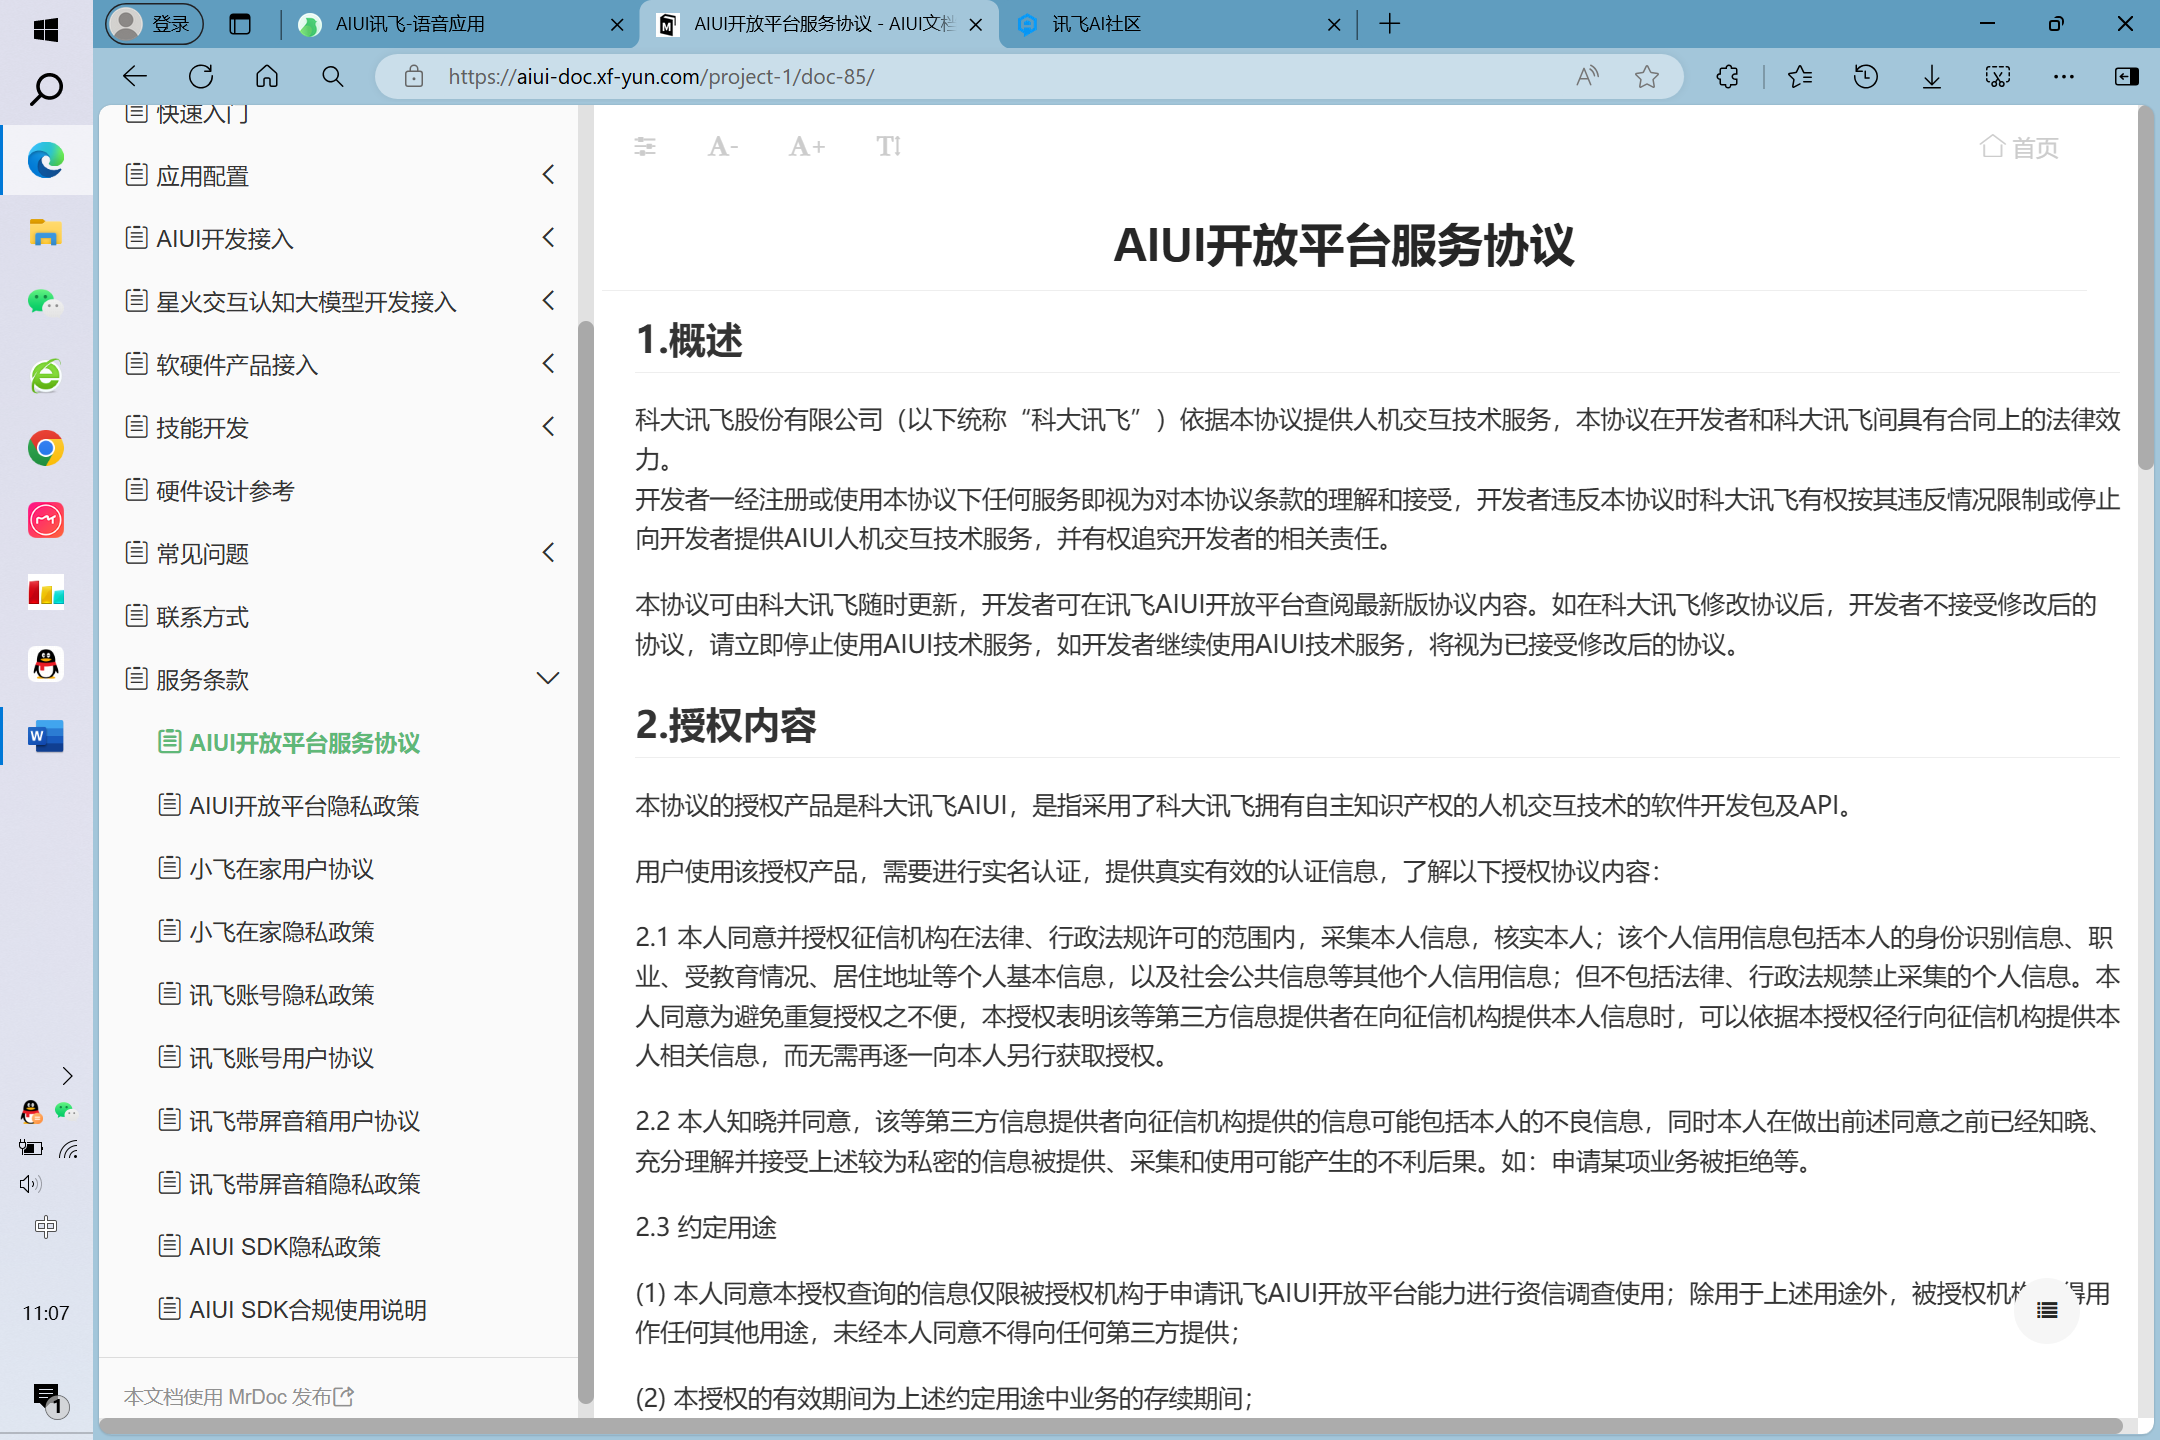Open browsing history
This screenshot has height=1440, width=2160.
1866,77
